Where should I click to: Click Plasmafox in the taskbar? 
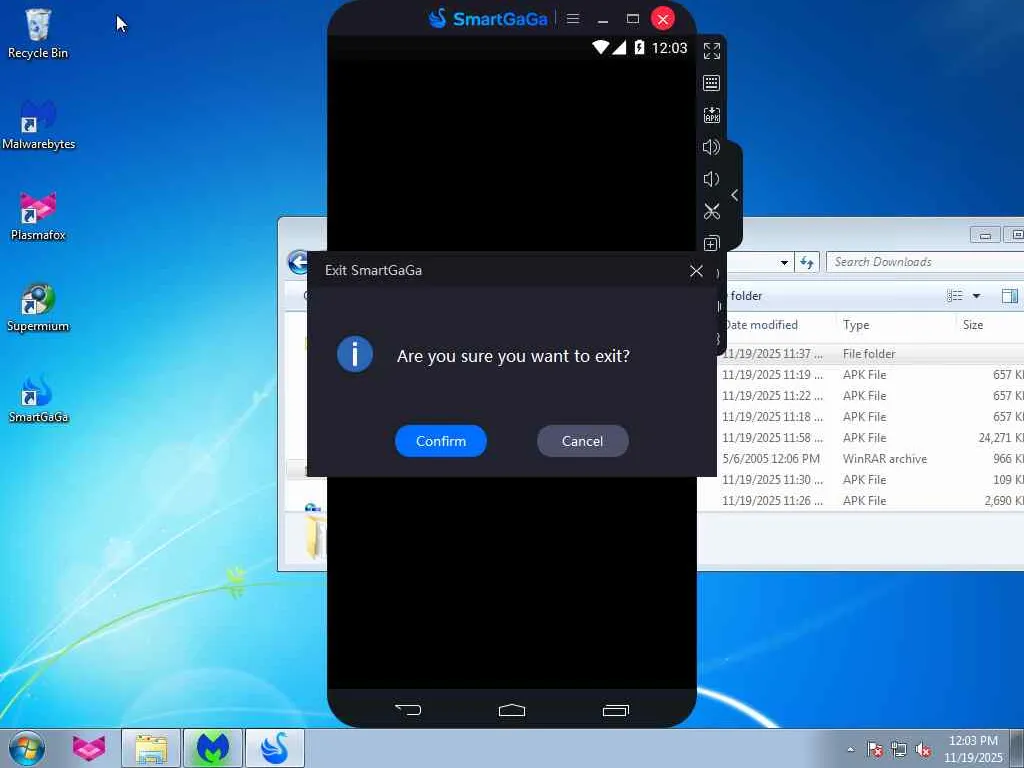pos(89,748)
